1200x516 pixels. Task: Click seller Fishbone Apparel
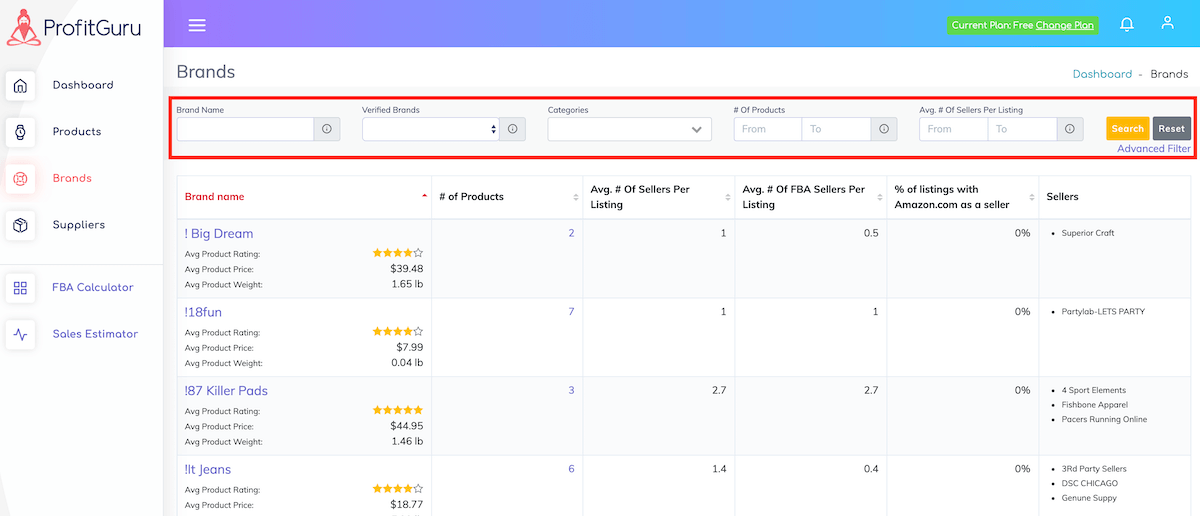[x=1095, y=405]
